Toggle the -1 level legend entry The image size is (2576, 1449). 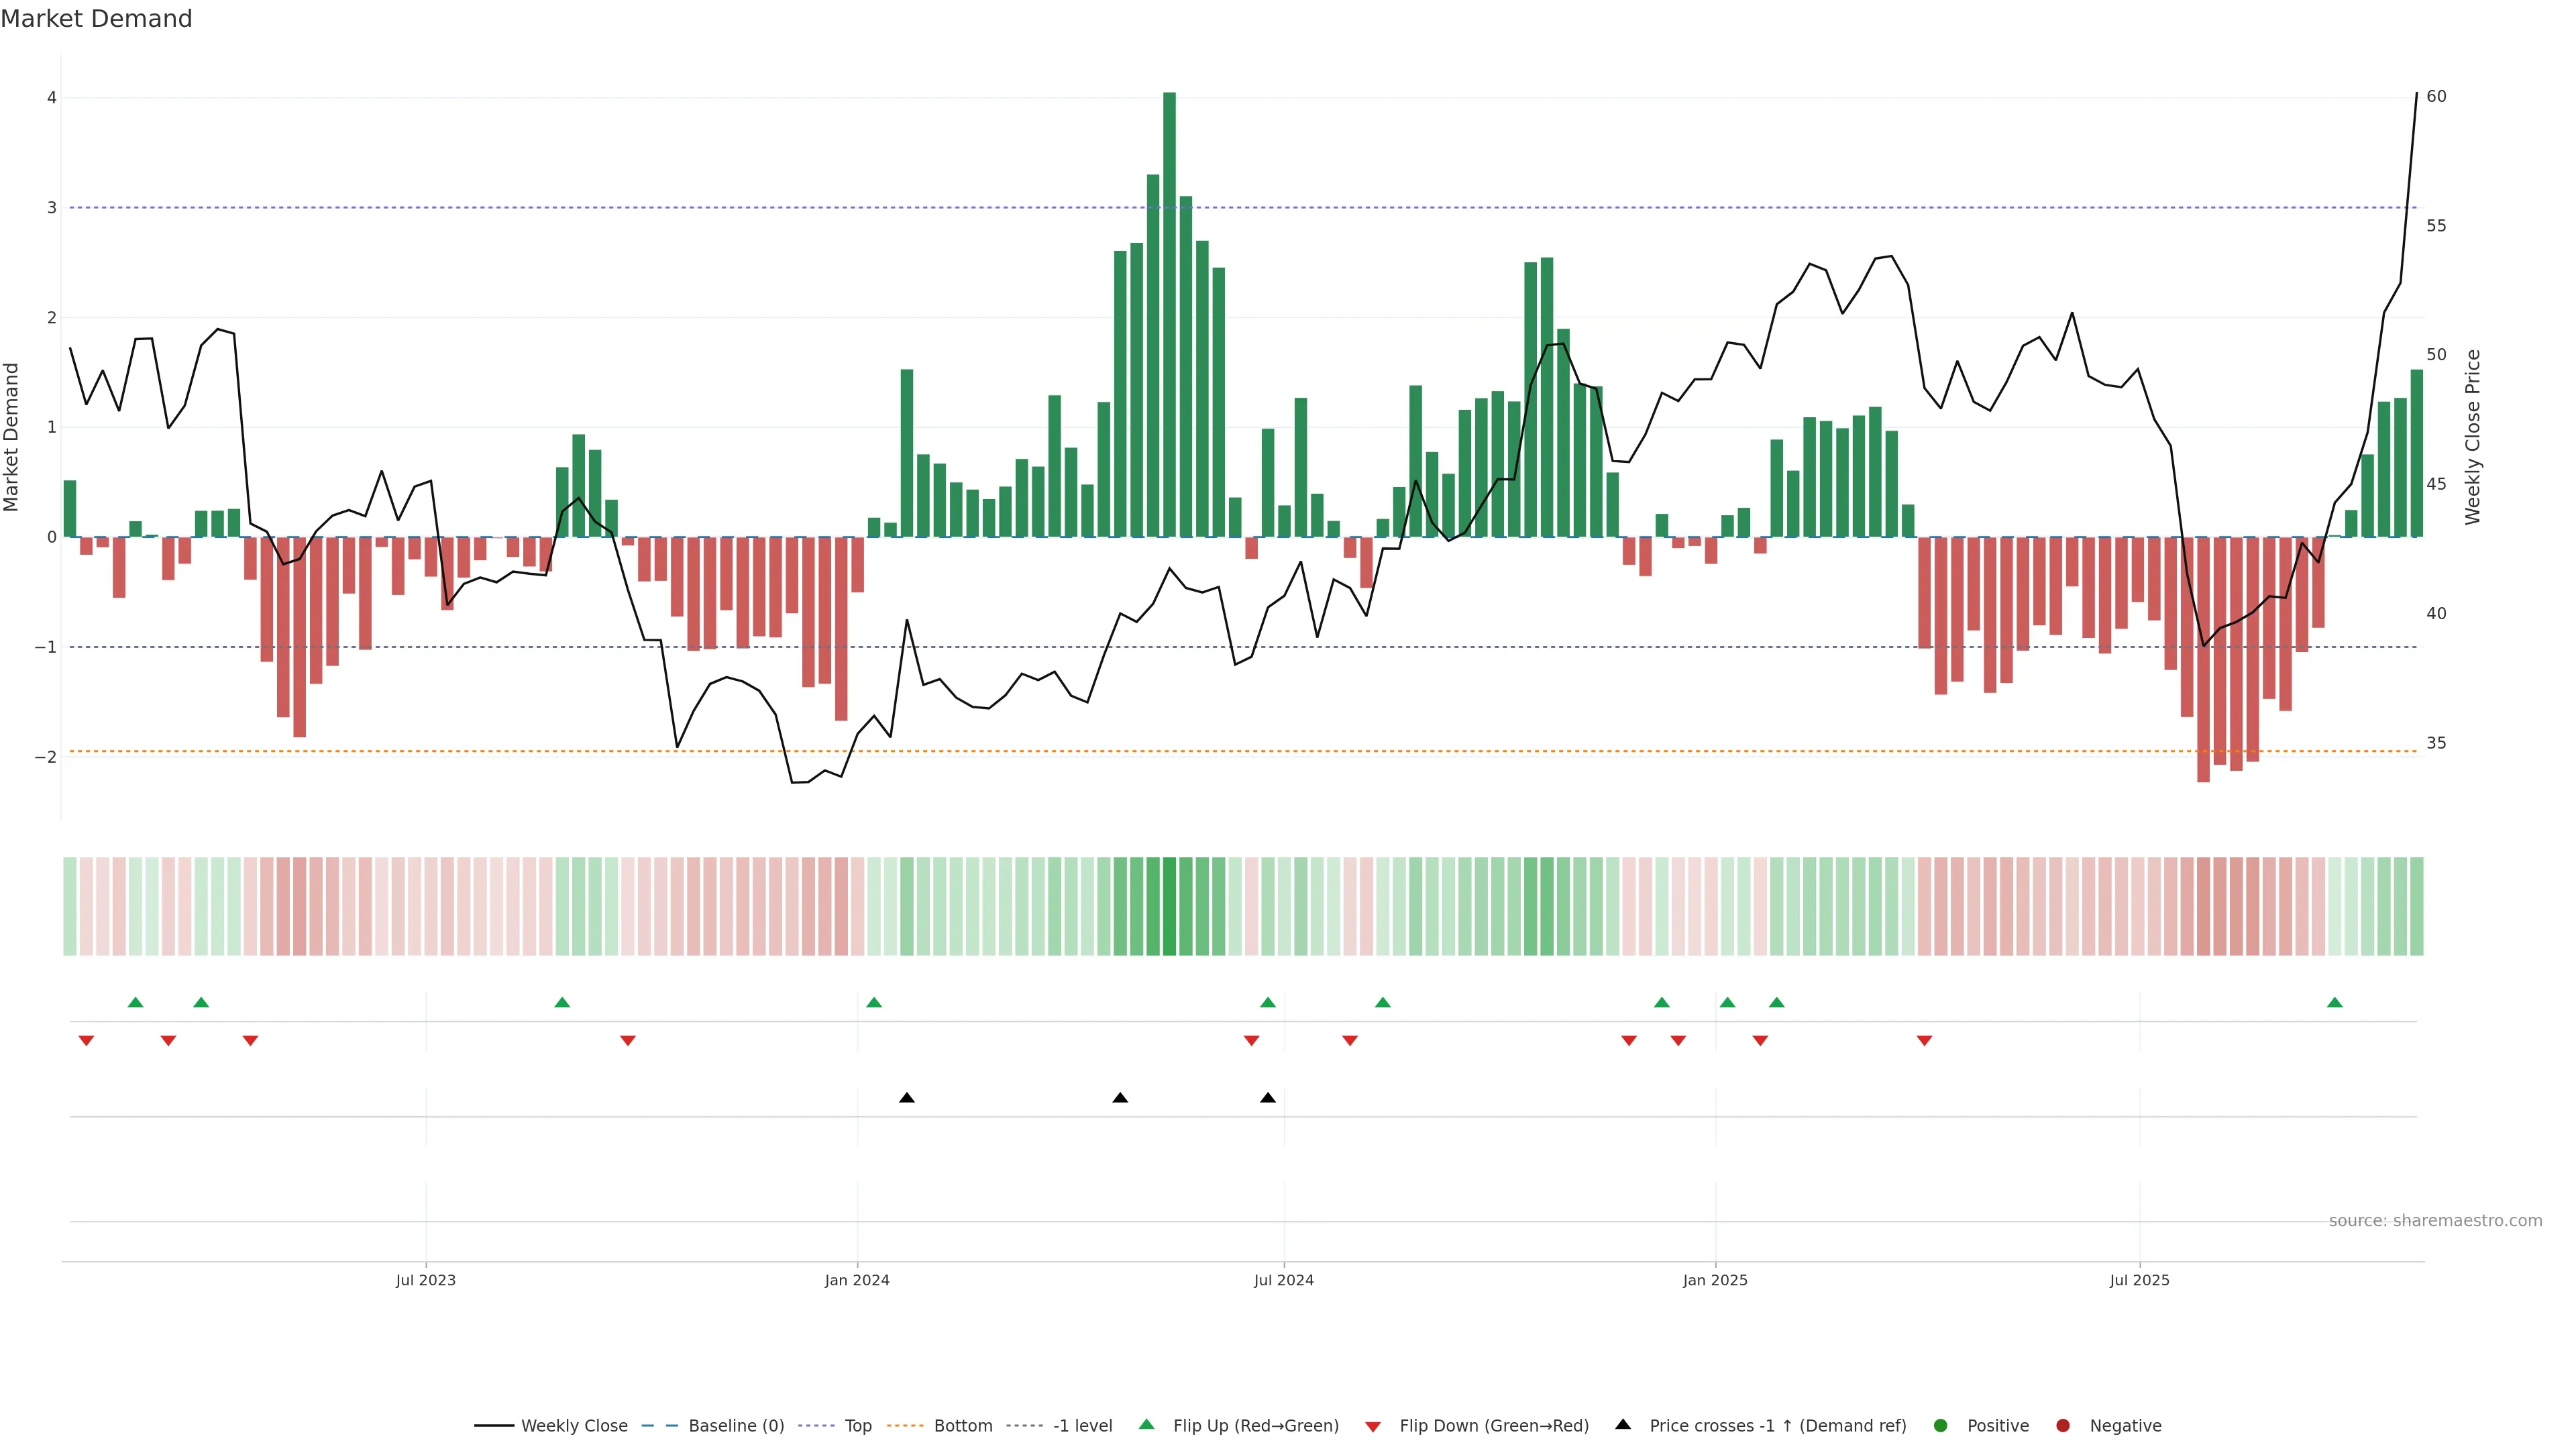pyautogui.click(x=1082, y=1426)
